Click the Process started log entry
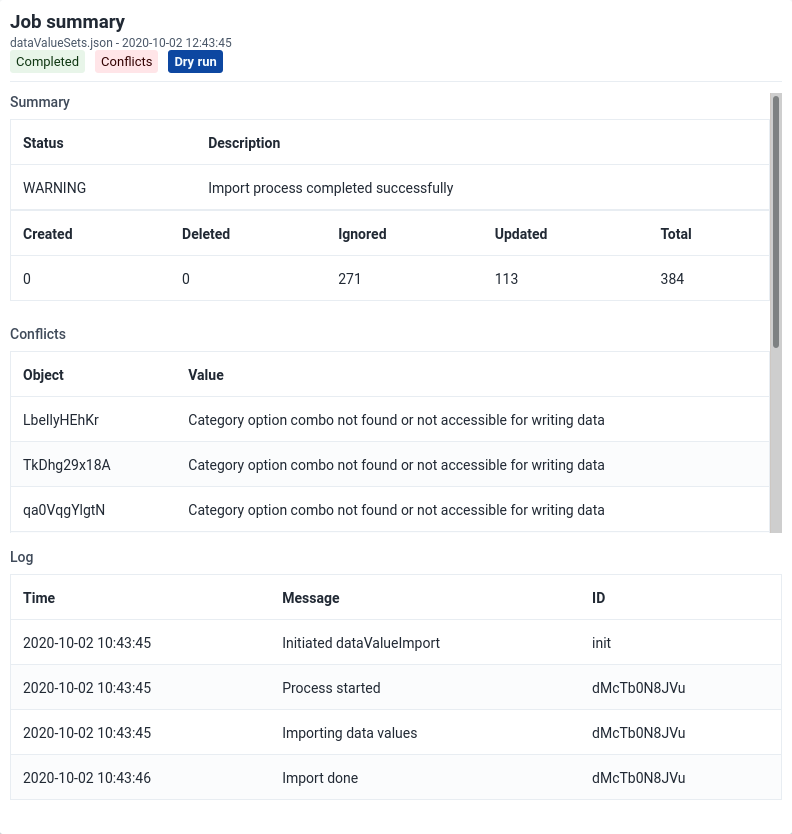The image size is (792, 834). click(x=331, y=688)
